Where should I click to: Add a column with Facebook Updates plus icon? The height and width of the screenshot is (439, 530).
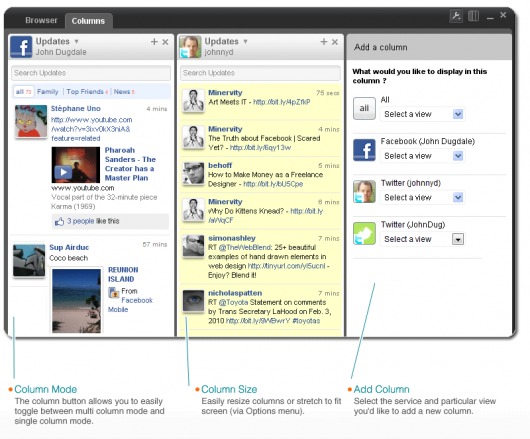[154, 42]
